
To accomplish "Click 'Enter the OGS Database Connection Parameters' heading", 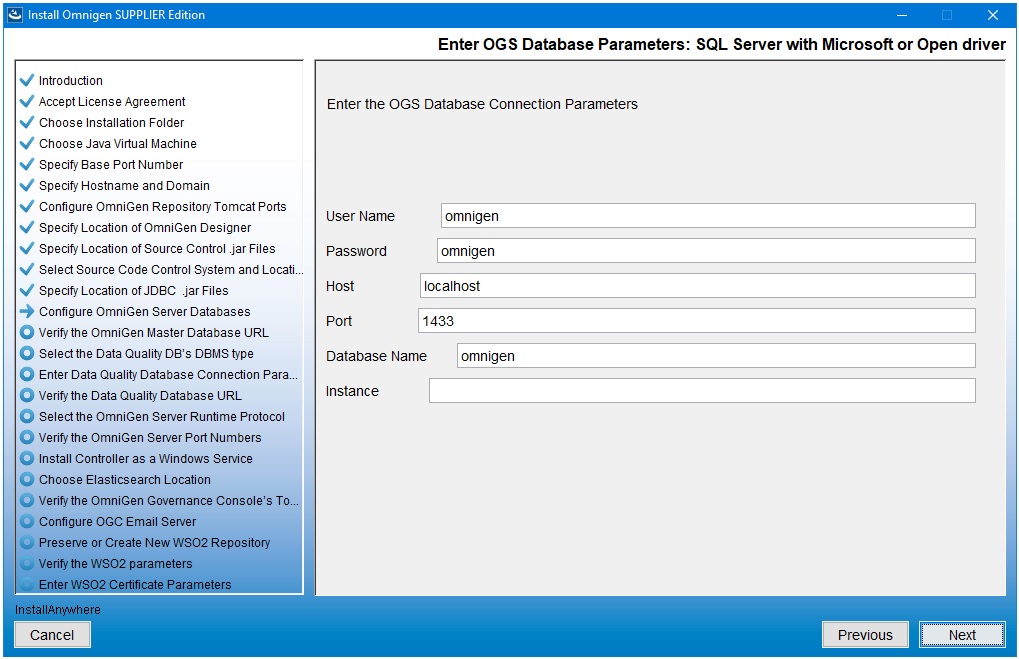I will 482,104.
